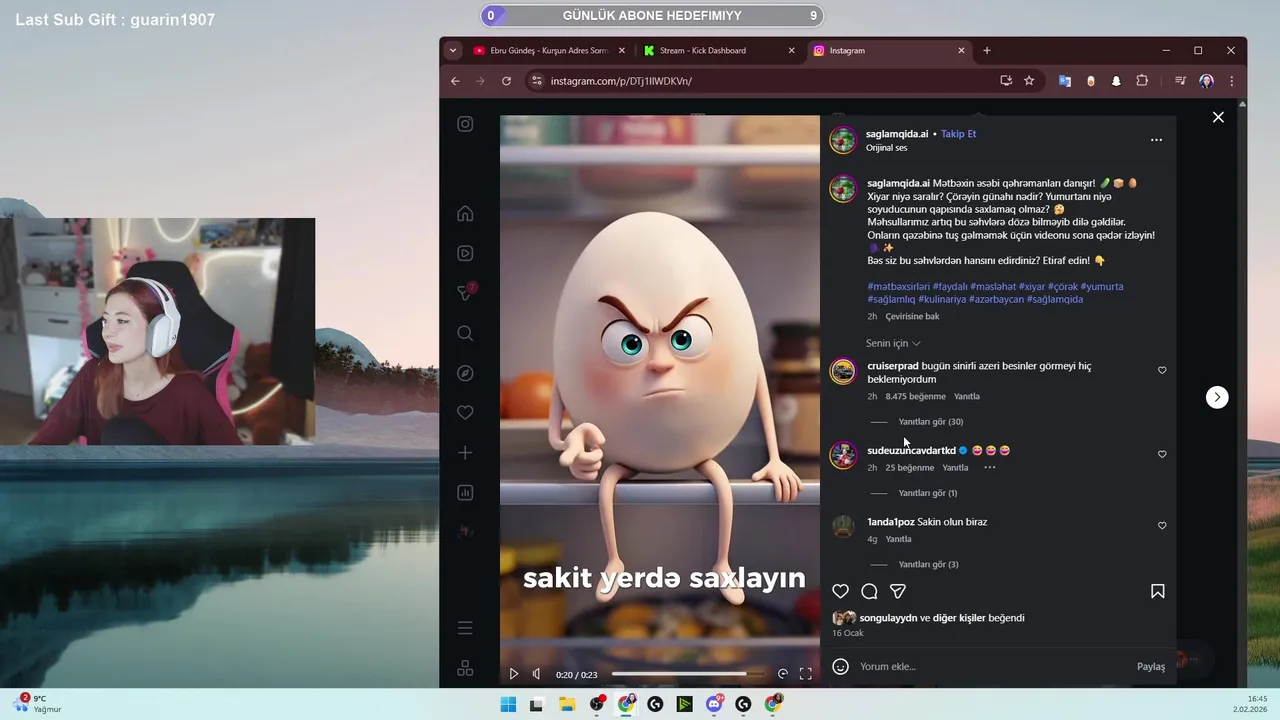The image size is (1280, 720).
Task: Reply to cruiserprad's comment
Action: (x=967, y=396)
